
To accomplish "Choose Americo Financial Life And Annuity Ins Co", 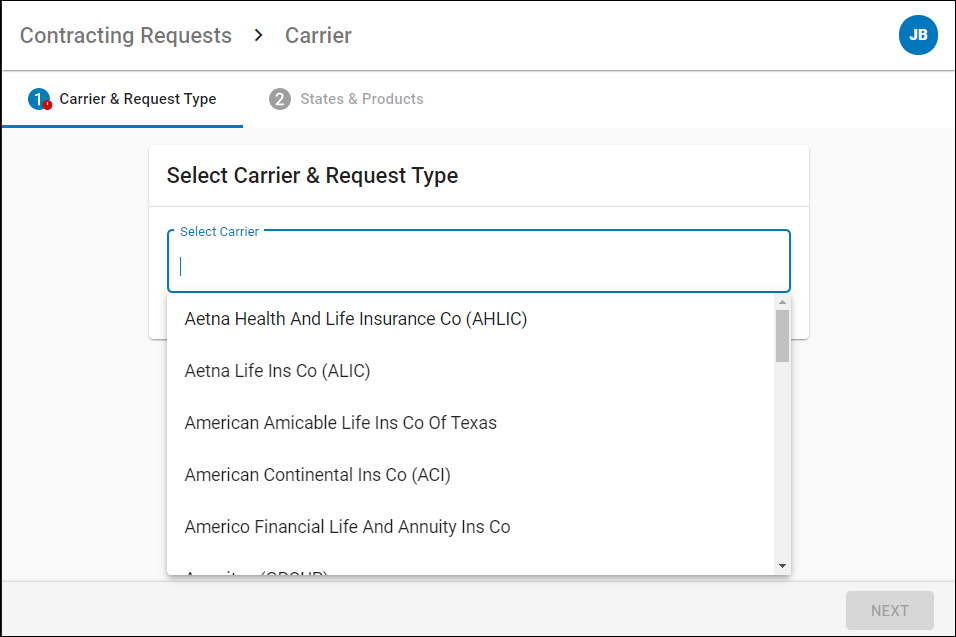I will coord(470,527).
